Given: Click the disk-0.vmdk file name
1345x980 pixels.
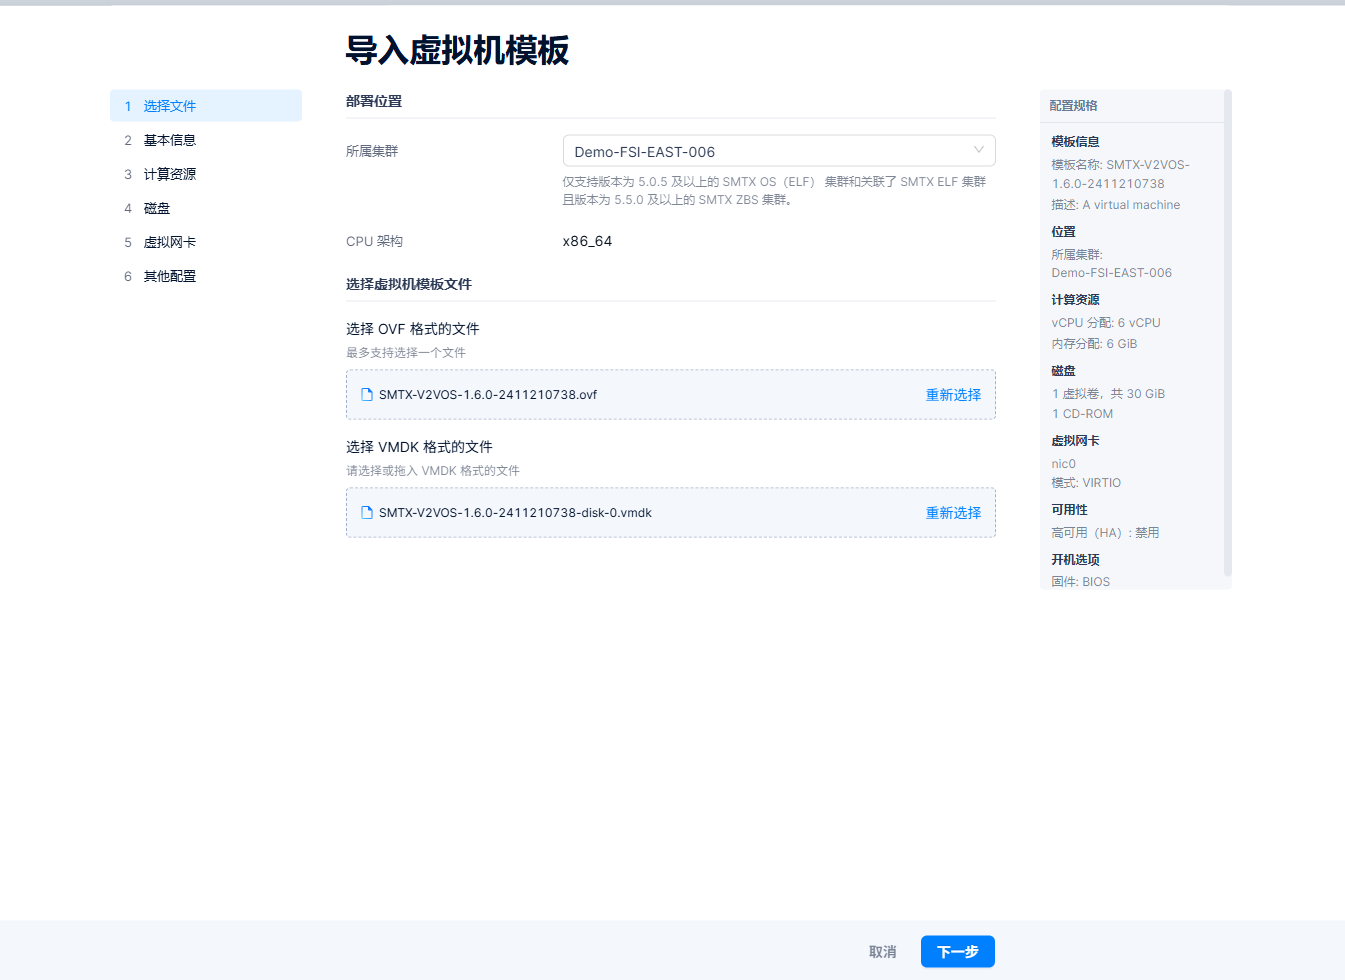Looking at the screenshot, I should click(x=515, y=513).
